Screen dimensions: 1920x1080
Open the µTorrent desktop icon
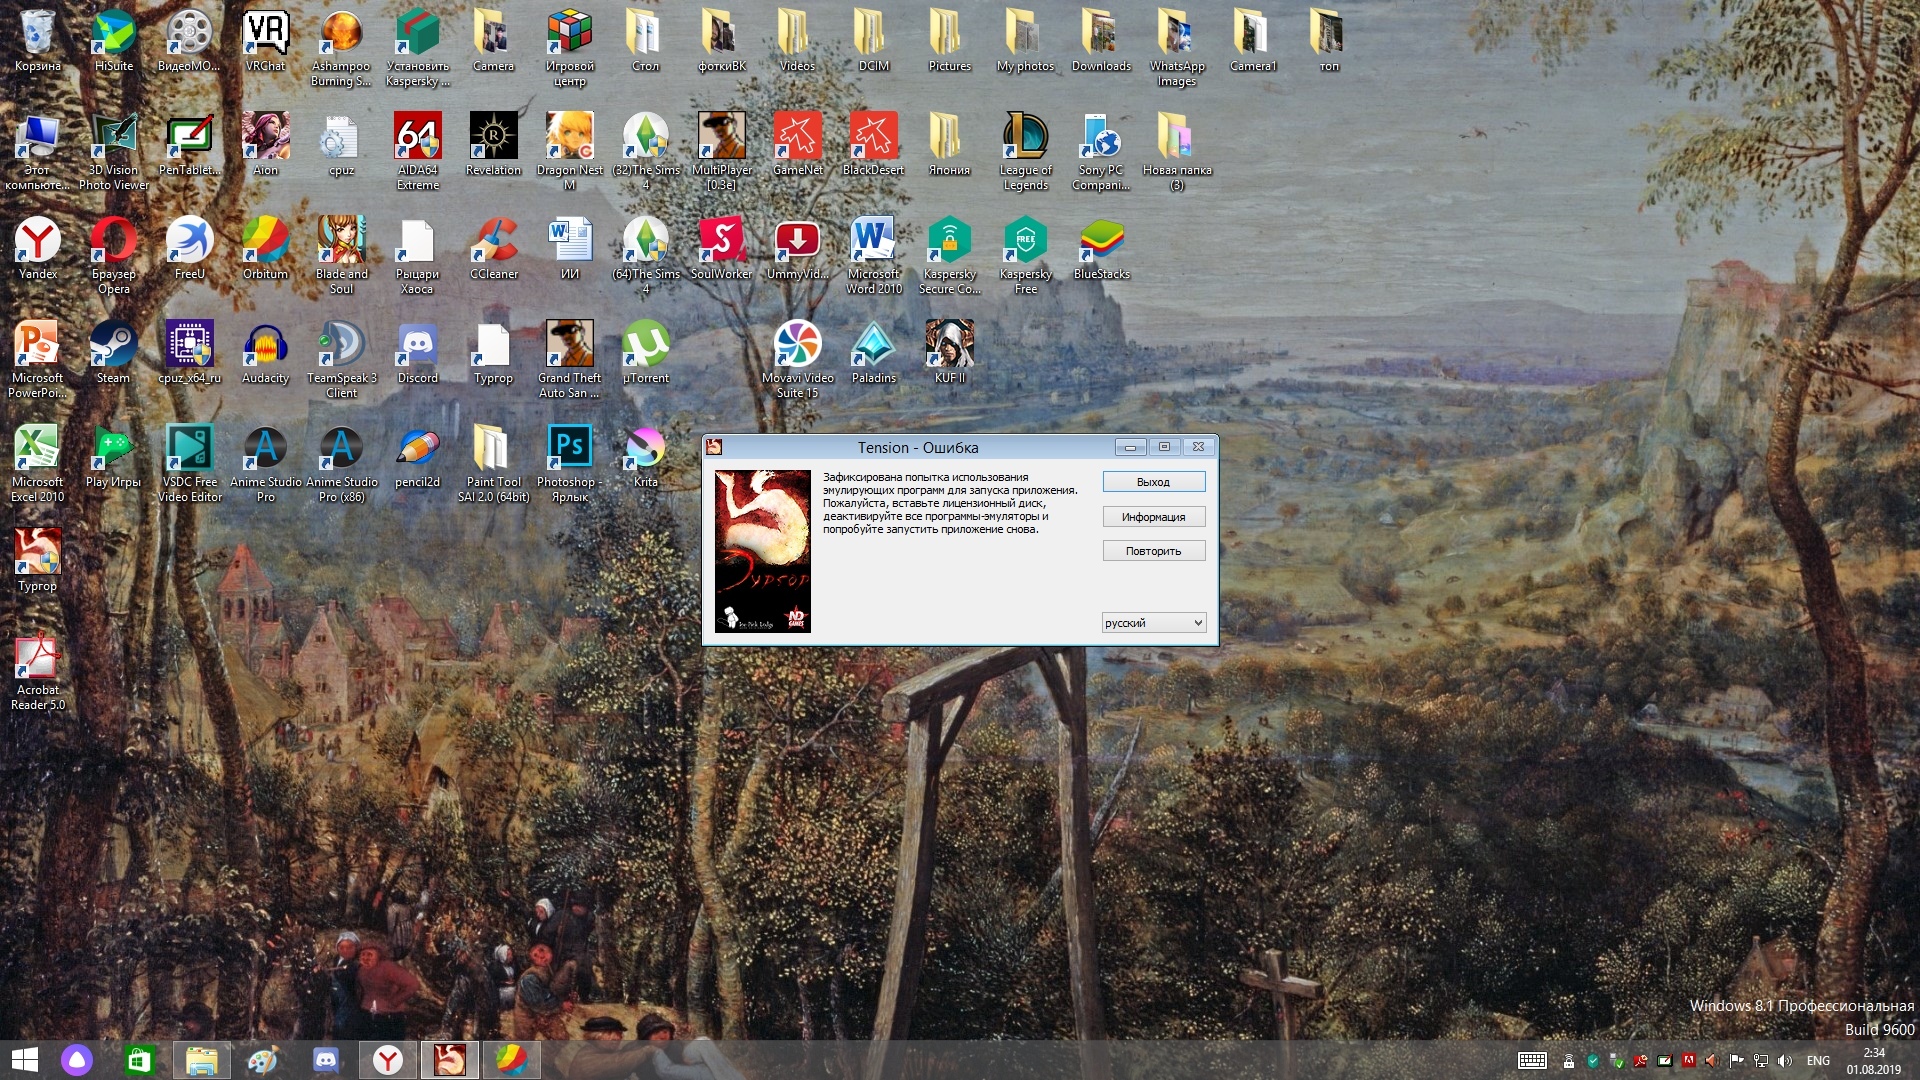645,353
